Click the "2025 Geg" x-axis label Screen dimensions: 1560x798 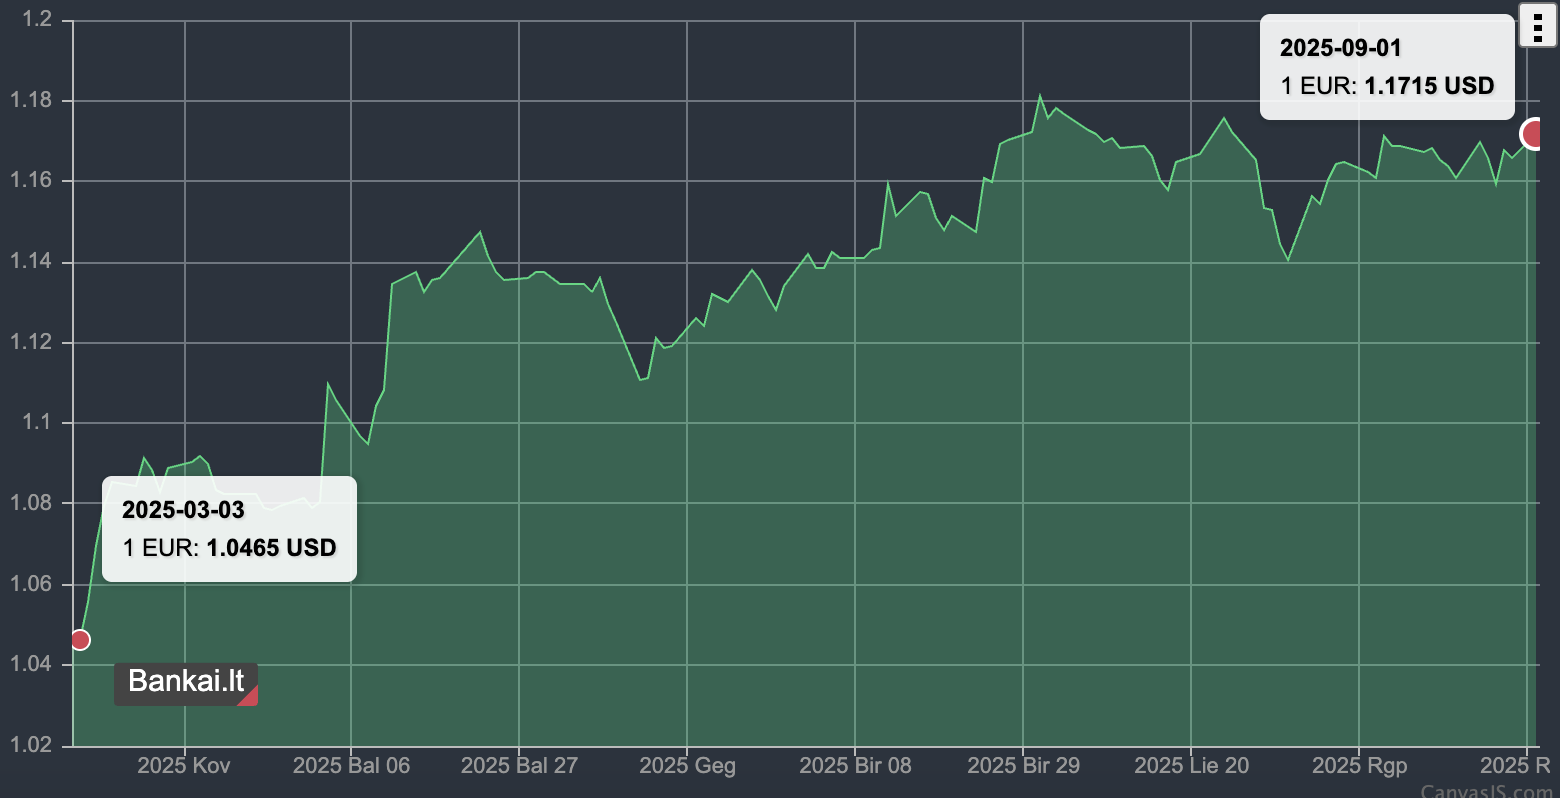click(x=687, y=766)
